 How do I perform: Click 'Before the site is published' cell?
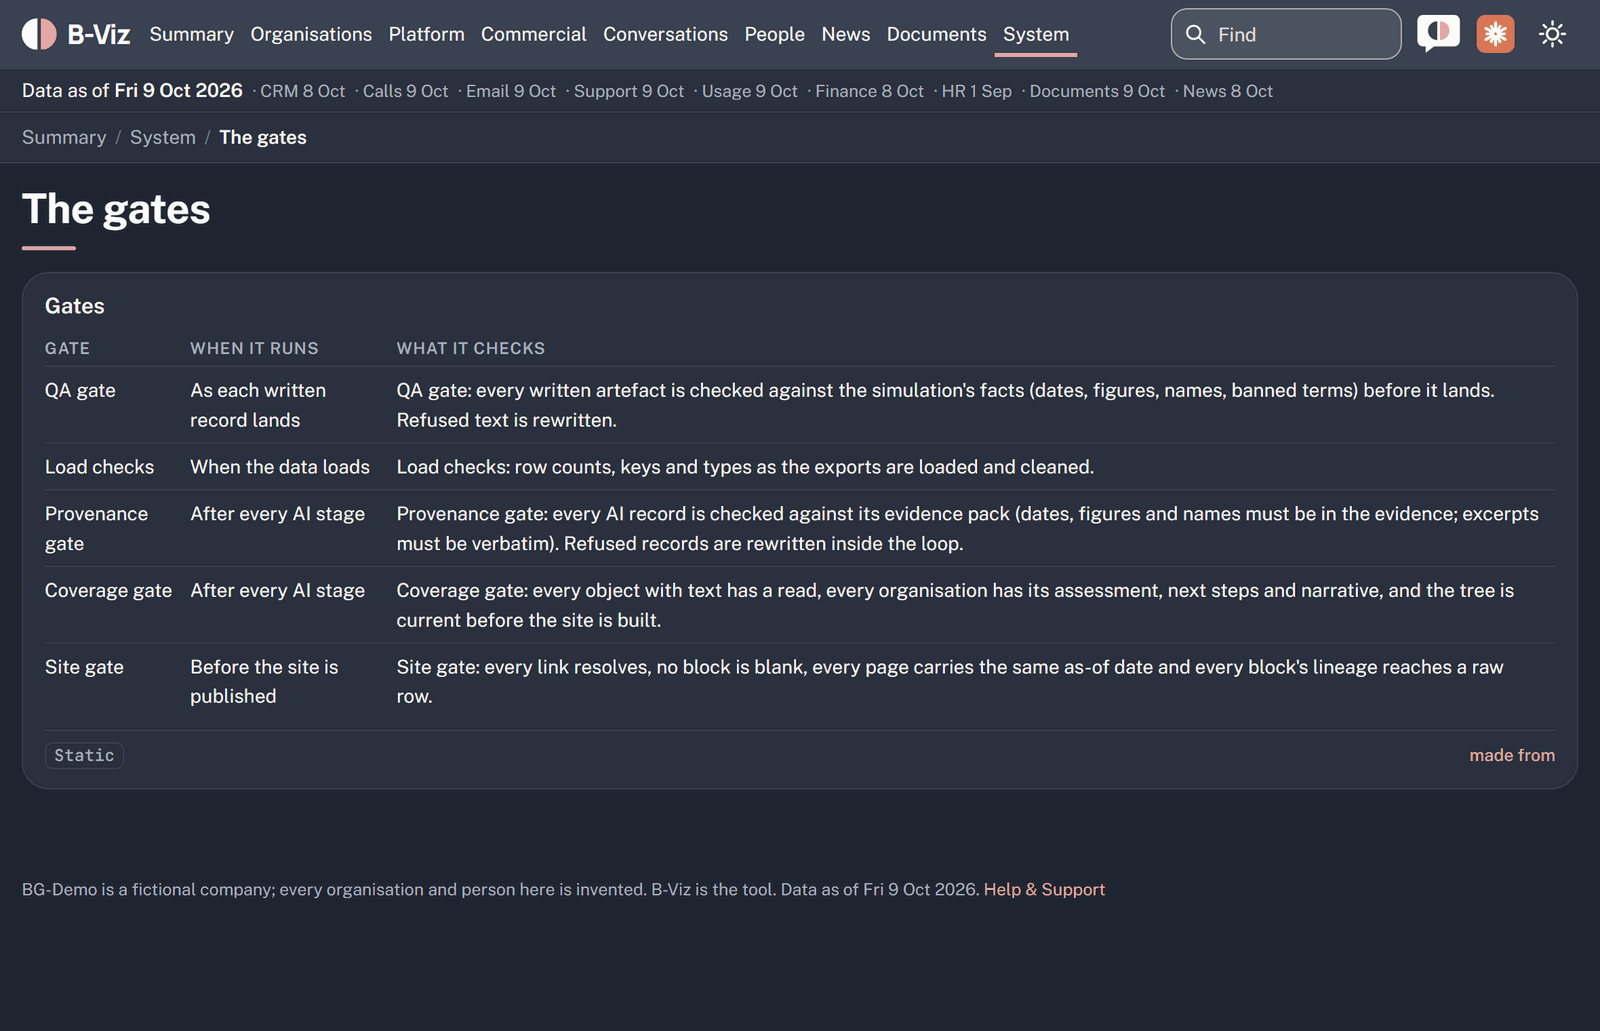(x=264, y=681)
